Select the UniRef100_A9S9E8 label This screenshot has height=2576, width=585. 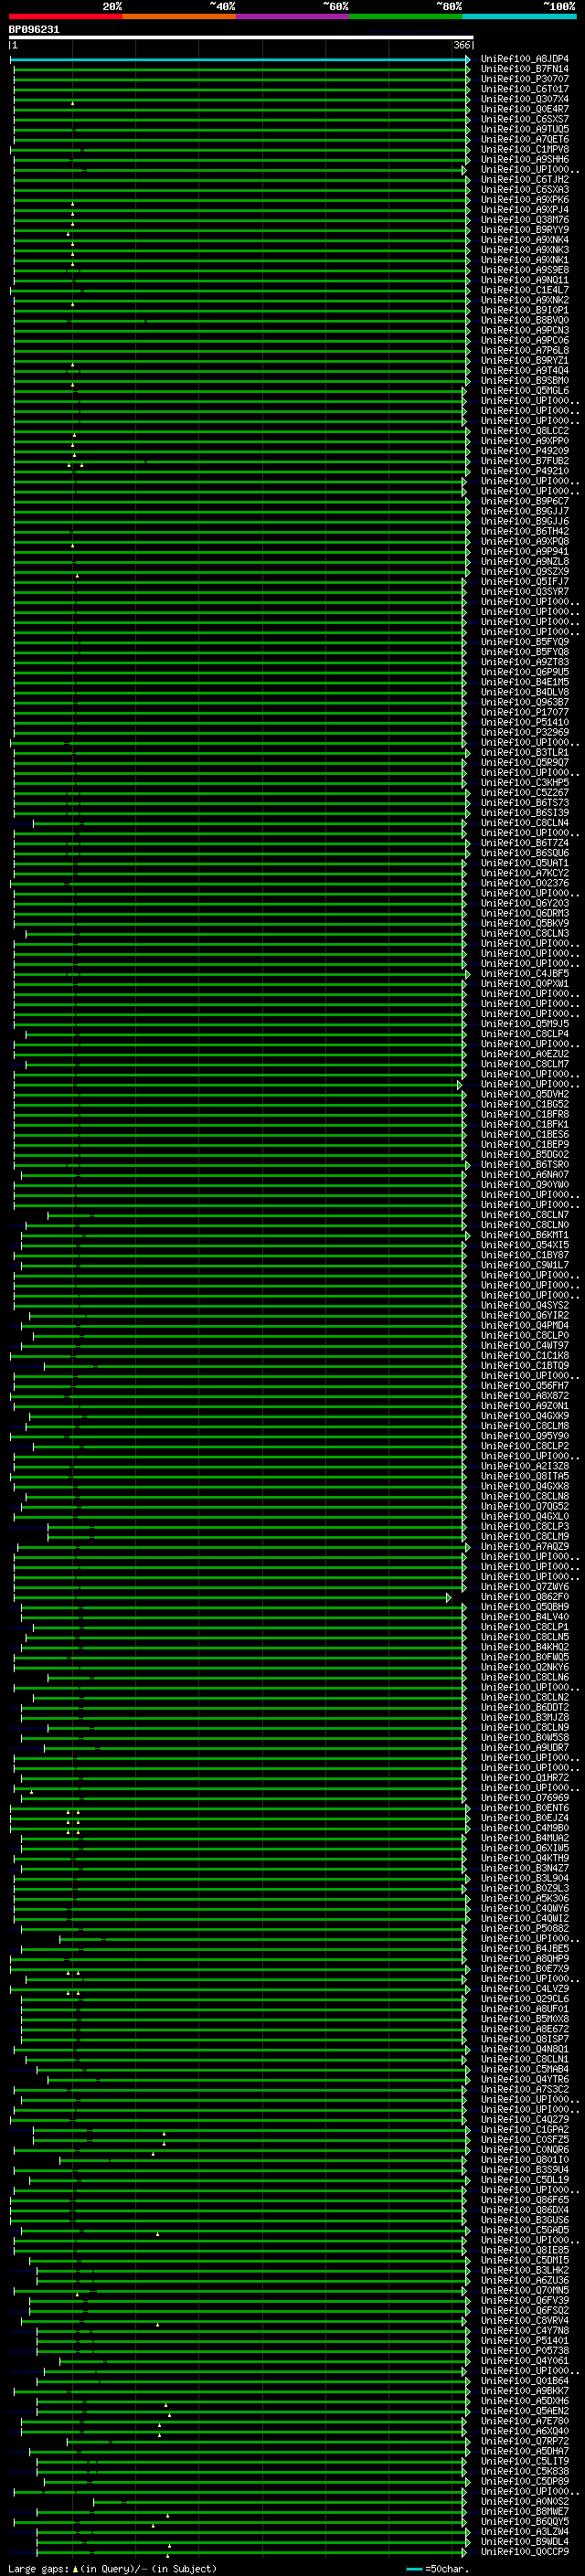click(524, 270)
